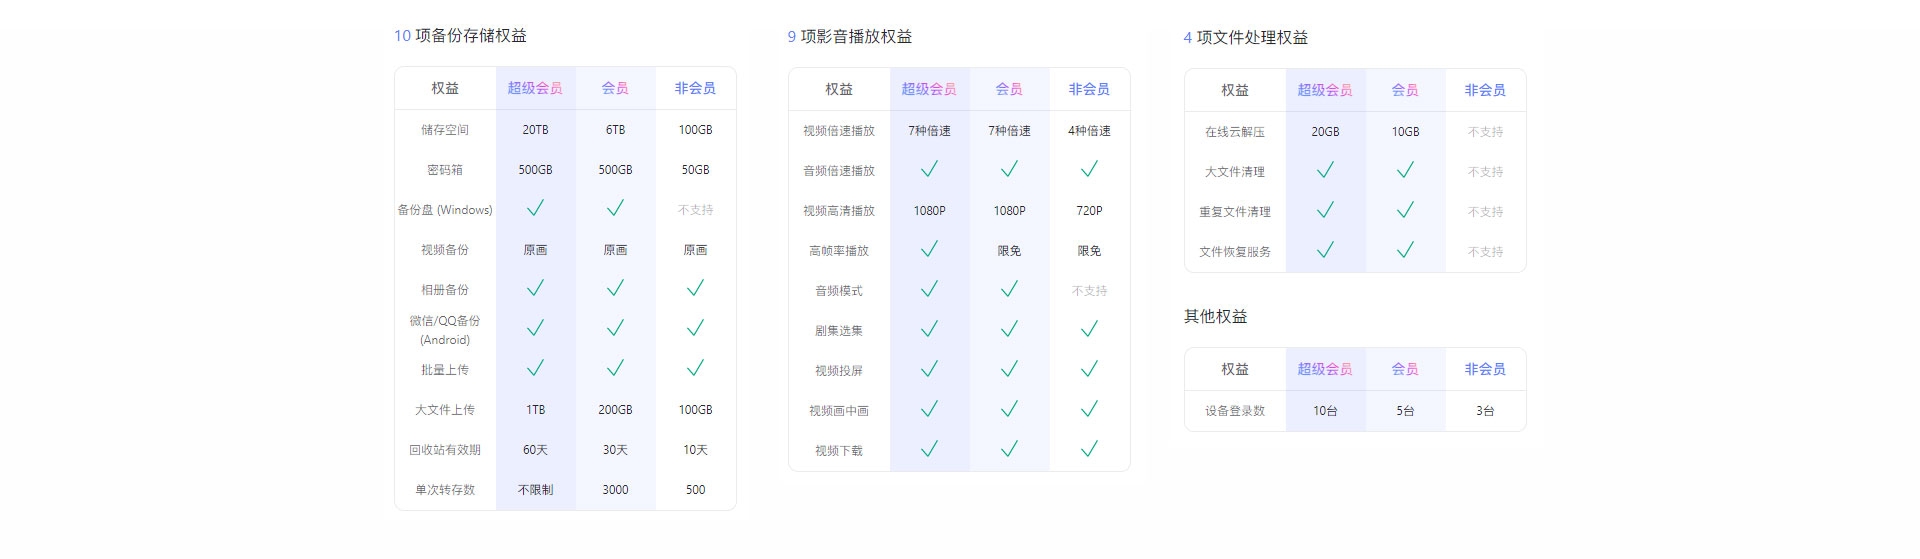Viewport: 1920px width, 559px height.
Task: Select 超级会员 header in 备份存储权益 table
Action: pos(535,88)
